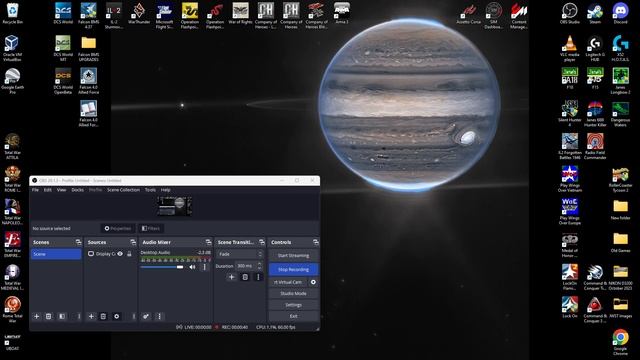This screenshot has height=360, width=640.
Task: Open the File menu in OBS
Action: (36, 190)
